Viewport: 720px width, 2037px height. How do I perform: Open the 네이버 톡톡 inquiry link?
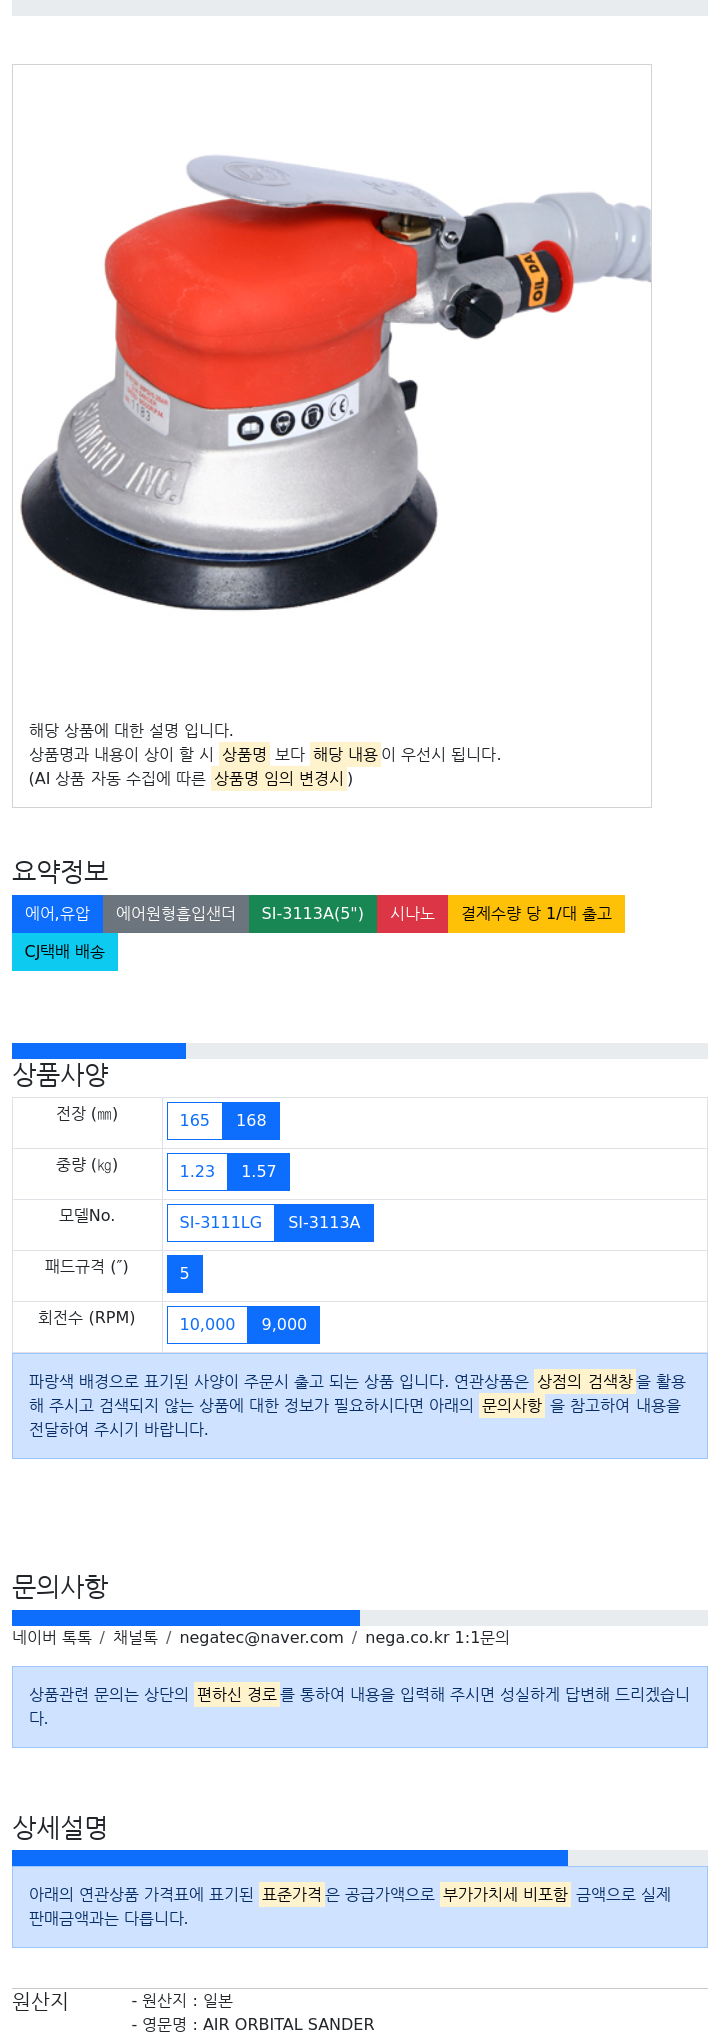[52, 1638]
